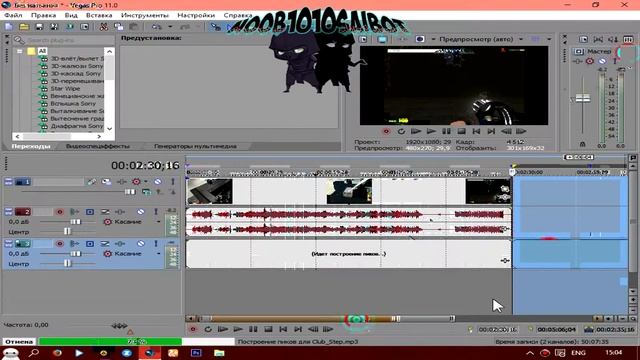
Task: Click the Copy icon in the toolbar
Action: (x=119, y=27)
